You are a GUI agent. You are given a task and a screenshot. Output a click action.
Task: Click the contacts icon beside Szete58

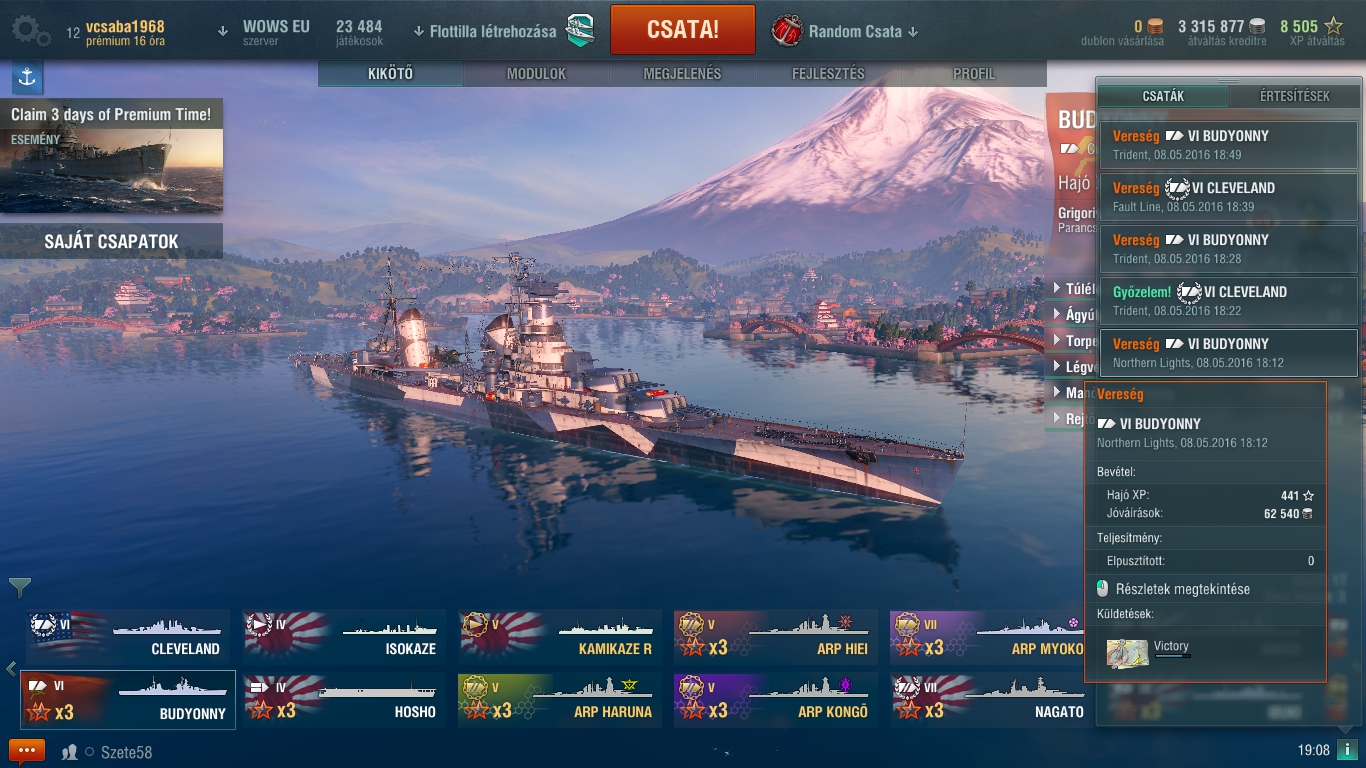point(70,752)
